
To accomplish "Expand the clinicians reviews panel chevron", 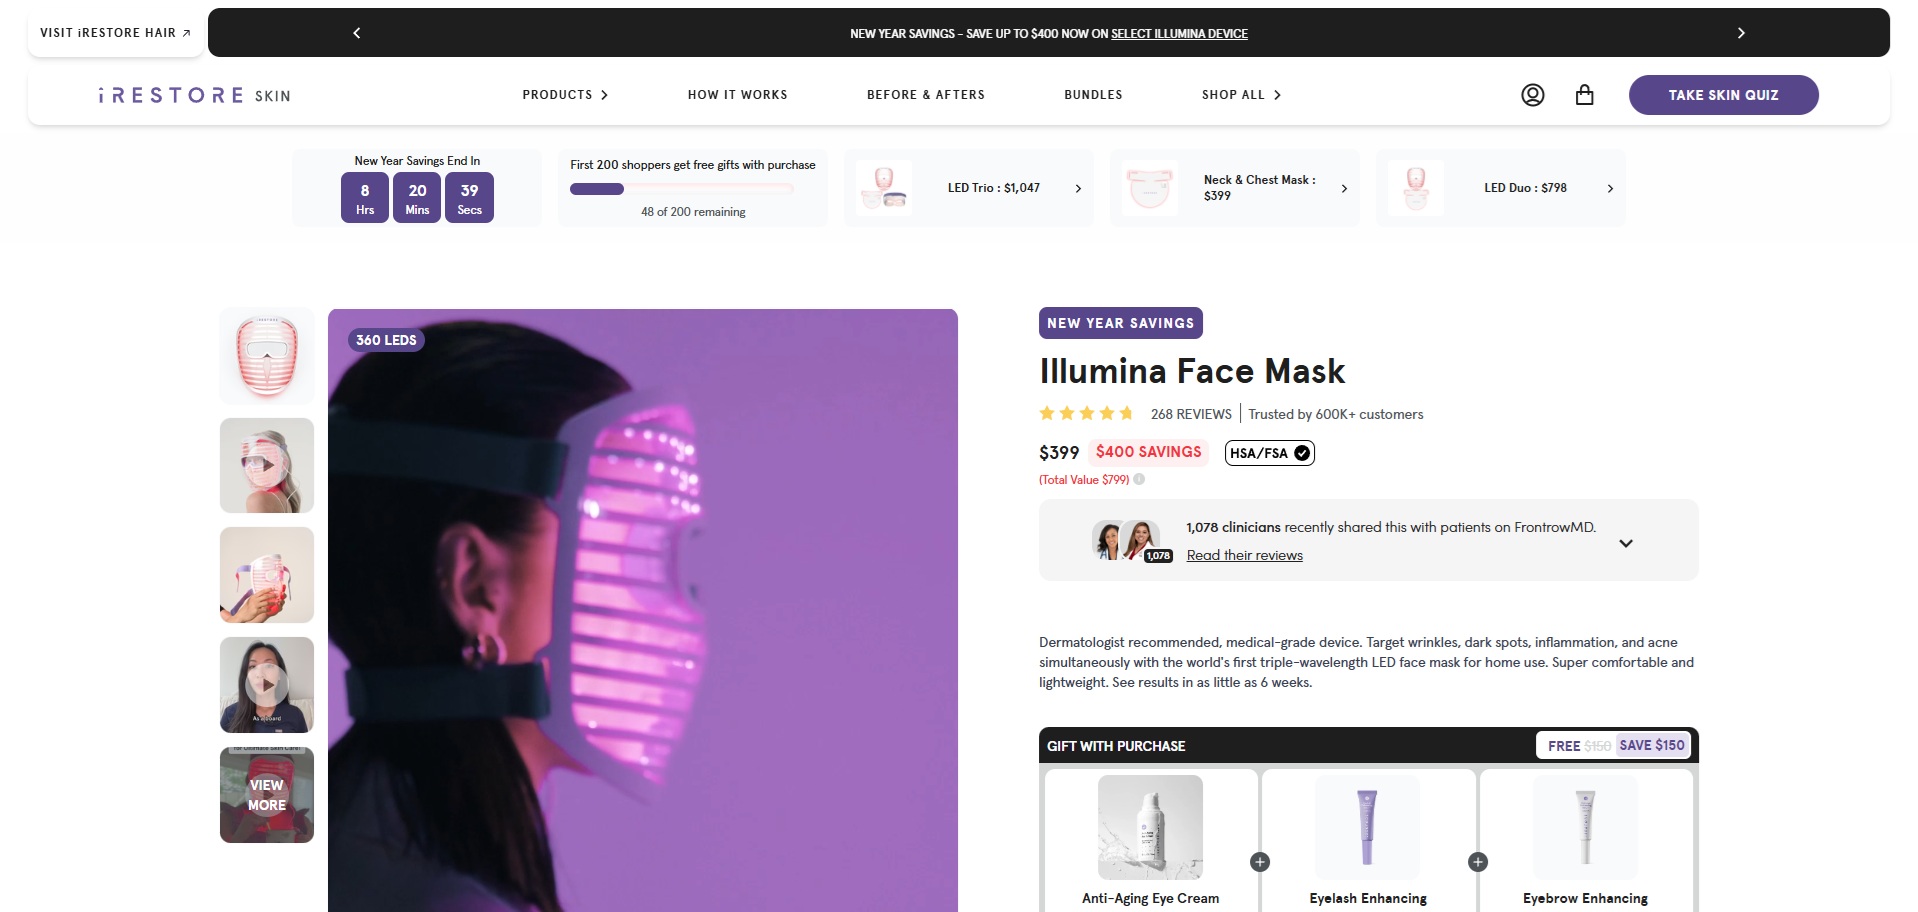I will point(1626,543).
